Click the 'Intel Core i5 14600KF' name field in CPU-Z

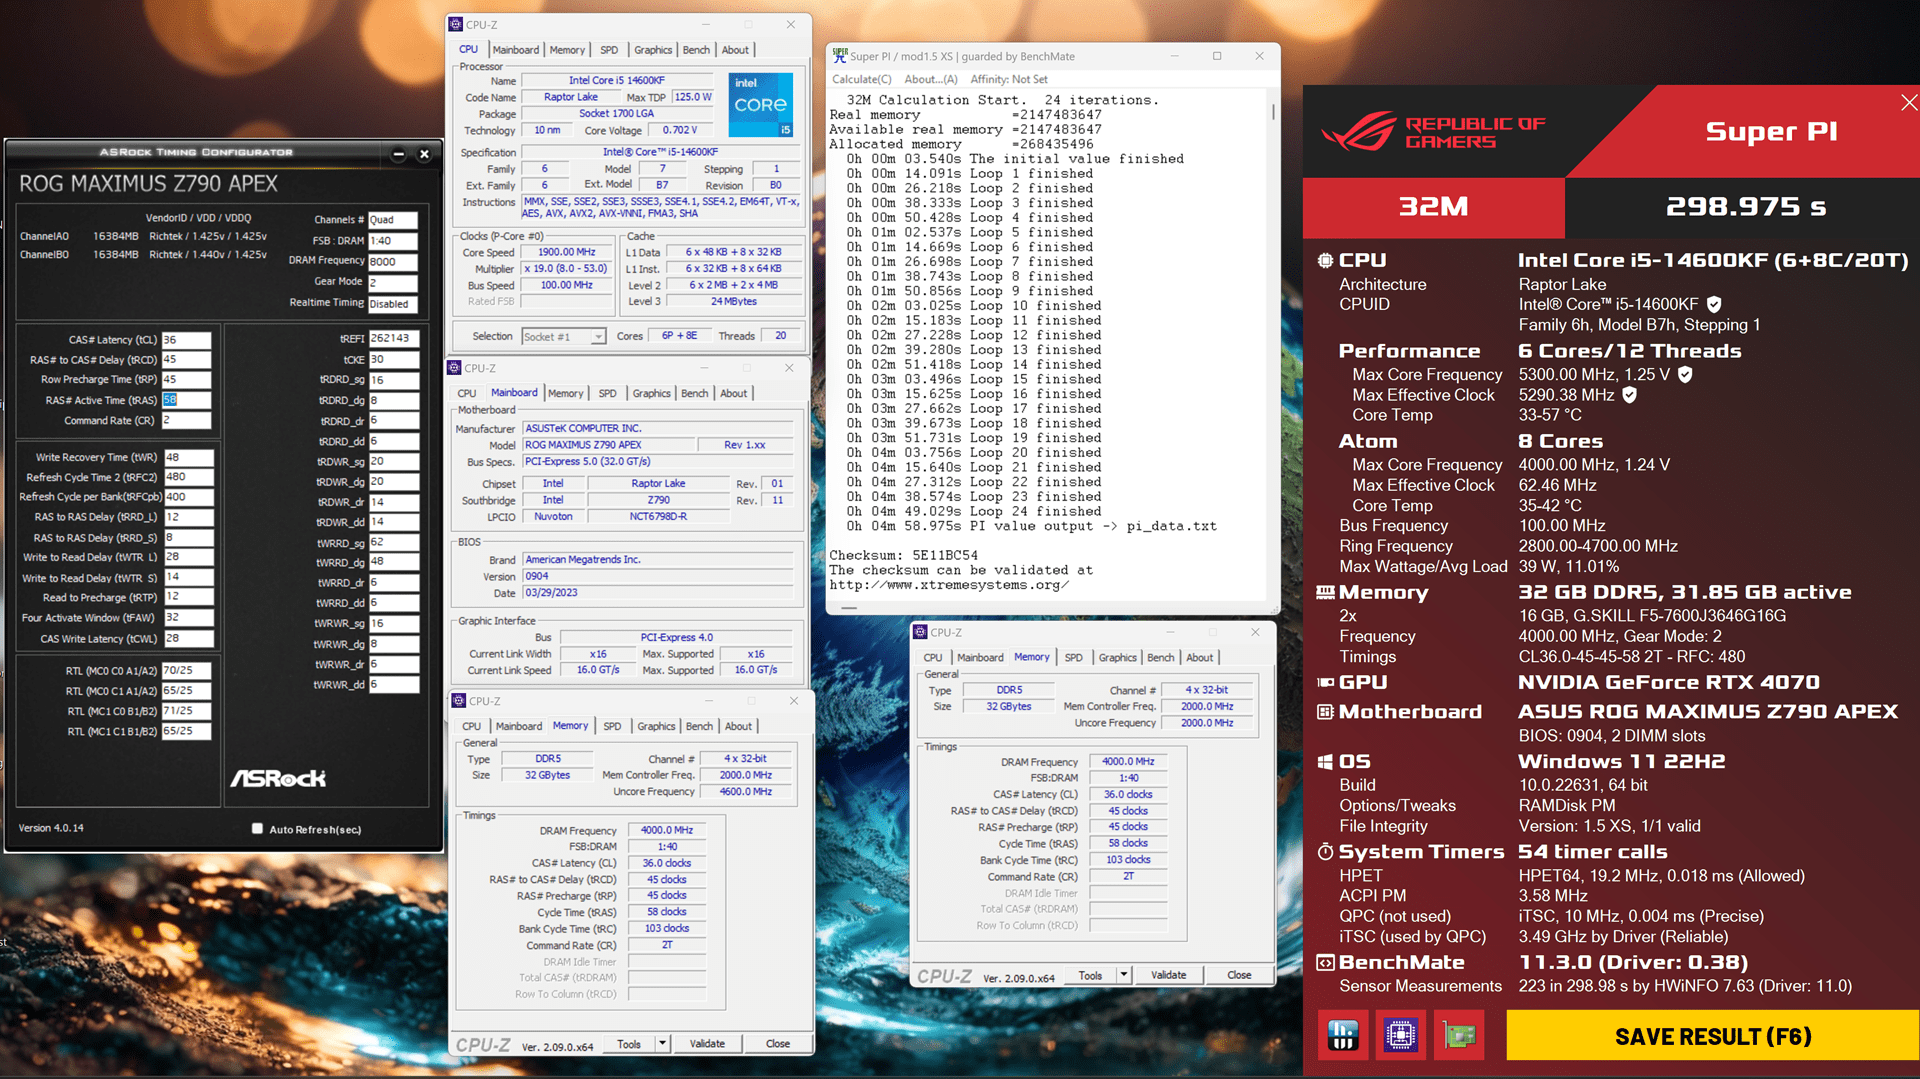tap(617, 80)
